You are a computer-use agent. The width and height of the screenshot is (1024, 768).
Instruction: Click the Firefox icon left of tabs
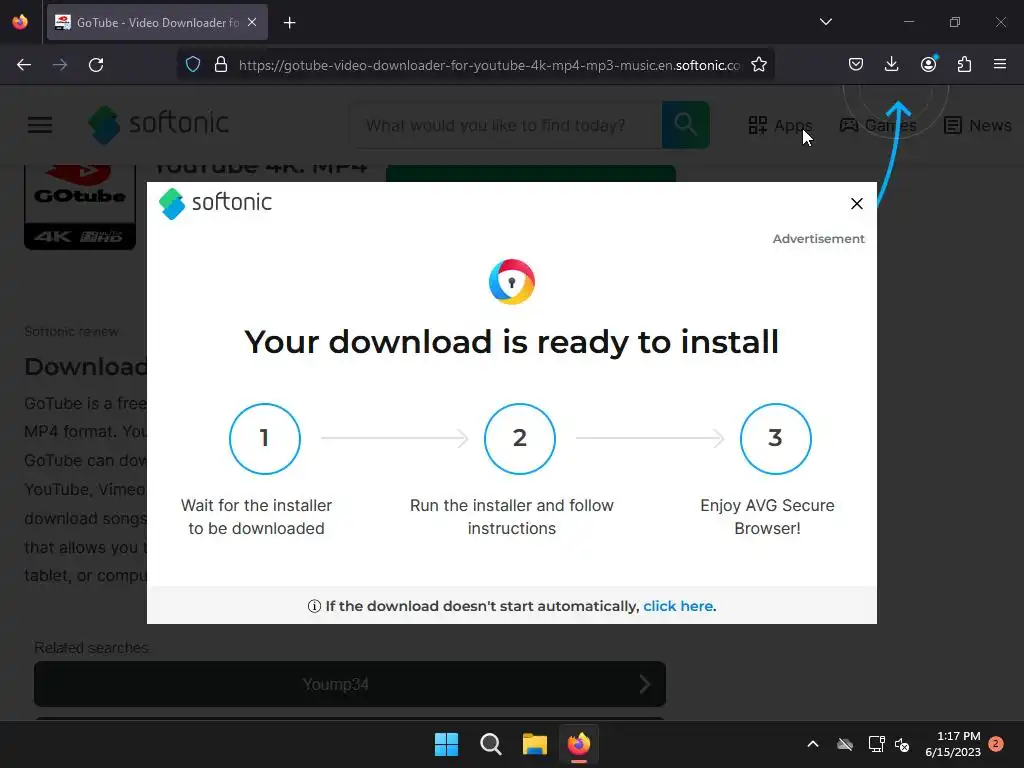20,22
